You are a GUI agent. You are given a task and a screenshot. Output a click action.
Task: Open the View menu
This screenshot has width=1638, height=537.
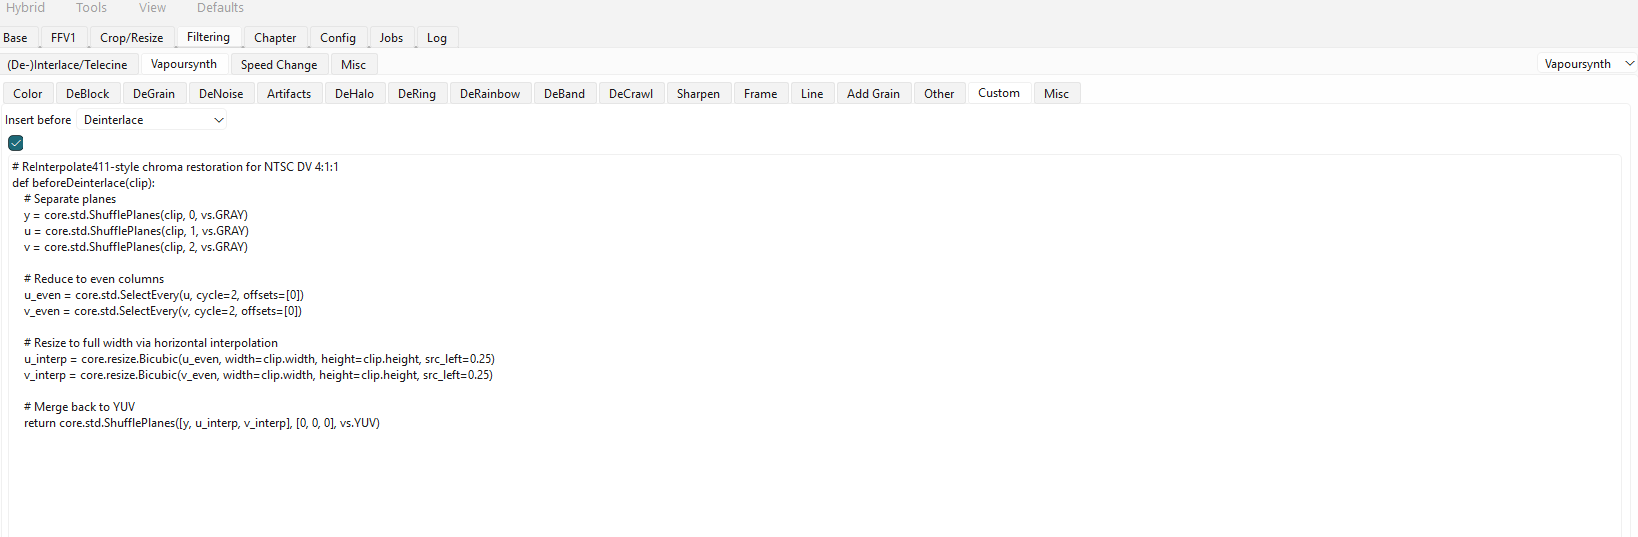point(152,8)
